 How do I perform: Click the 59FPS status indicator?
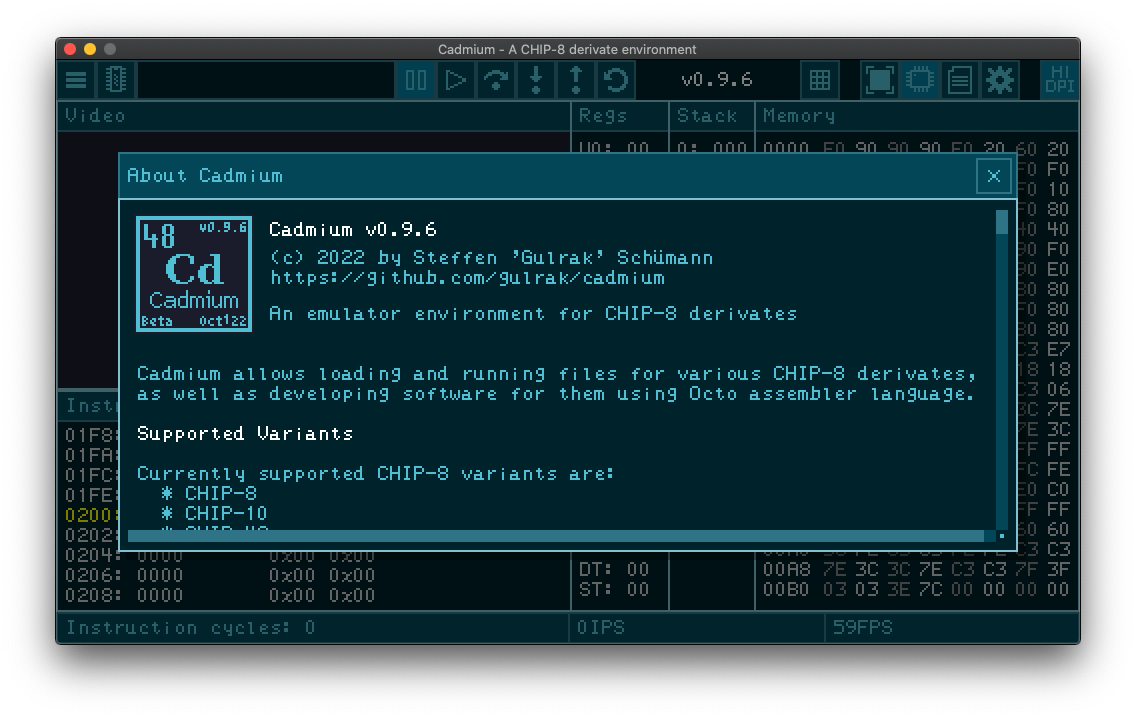pyautogui.click(x=863, y=628)
